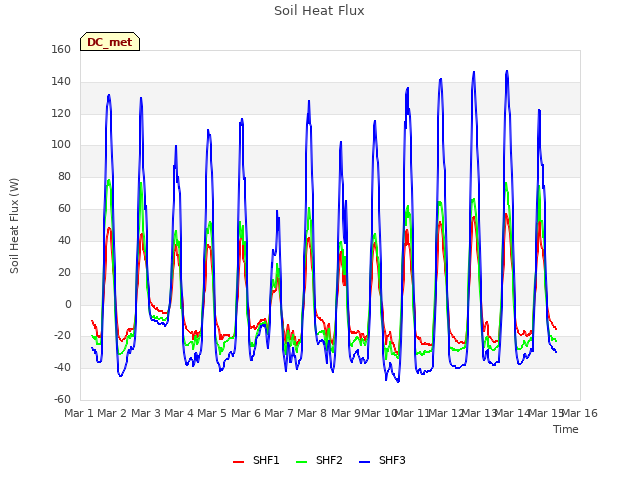Click the -60 y-axis tick label
The height and width of the screenshot is (480, 640).
[62, 399]
